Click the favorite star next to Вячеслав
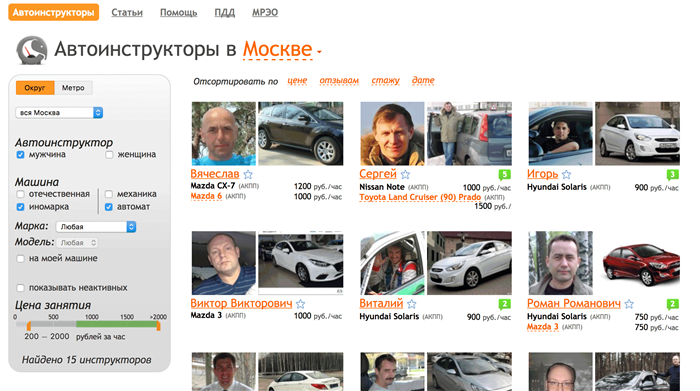The image size is (700, 391). tap(248, 175)
